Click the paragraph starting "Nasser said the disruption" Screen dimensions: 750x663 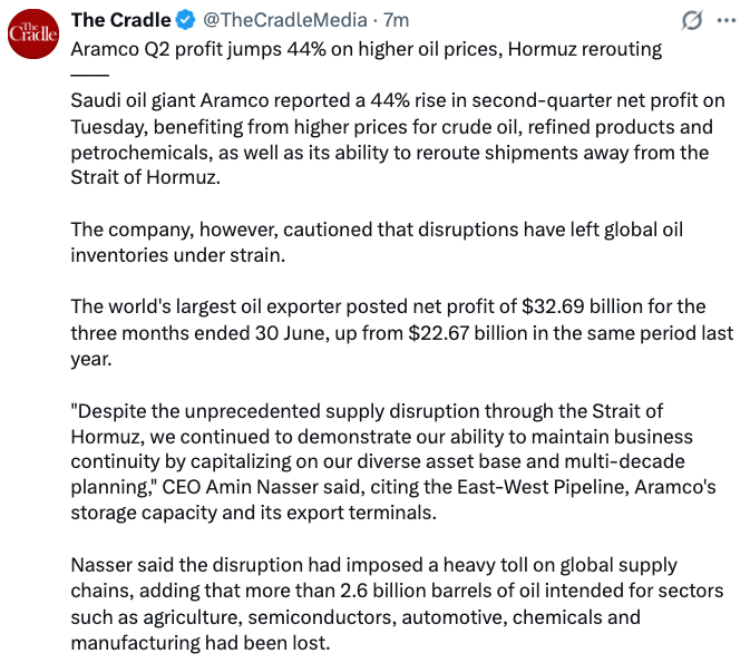click(397, 604)
